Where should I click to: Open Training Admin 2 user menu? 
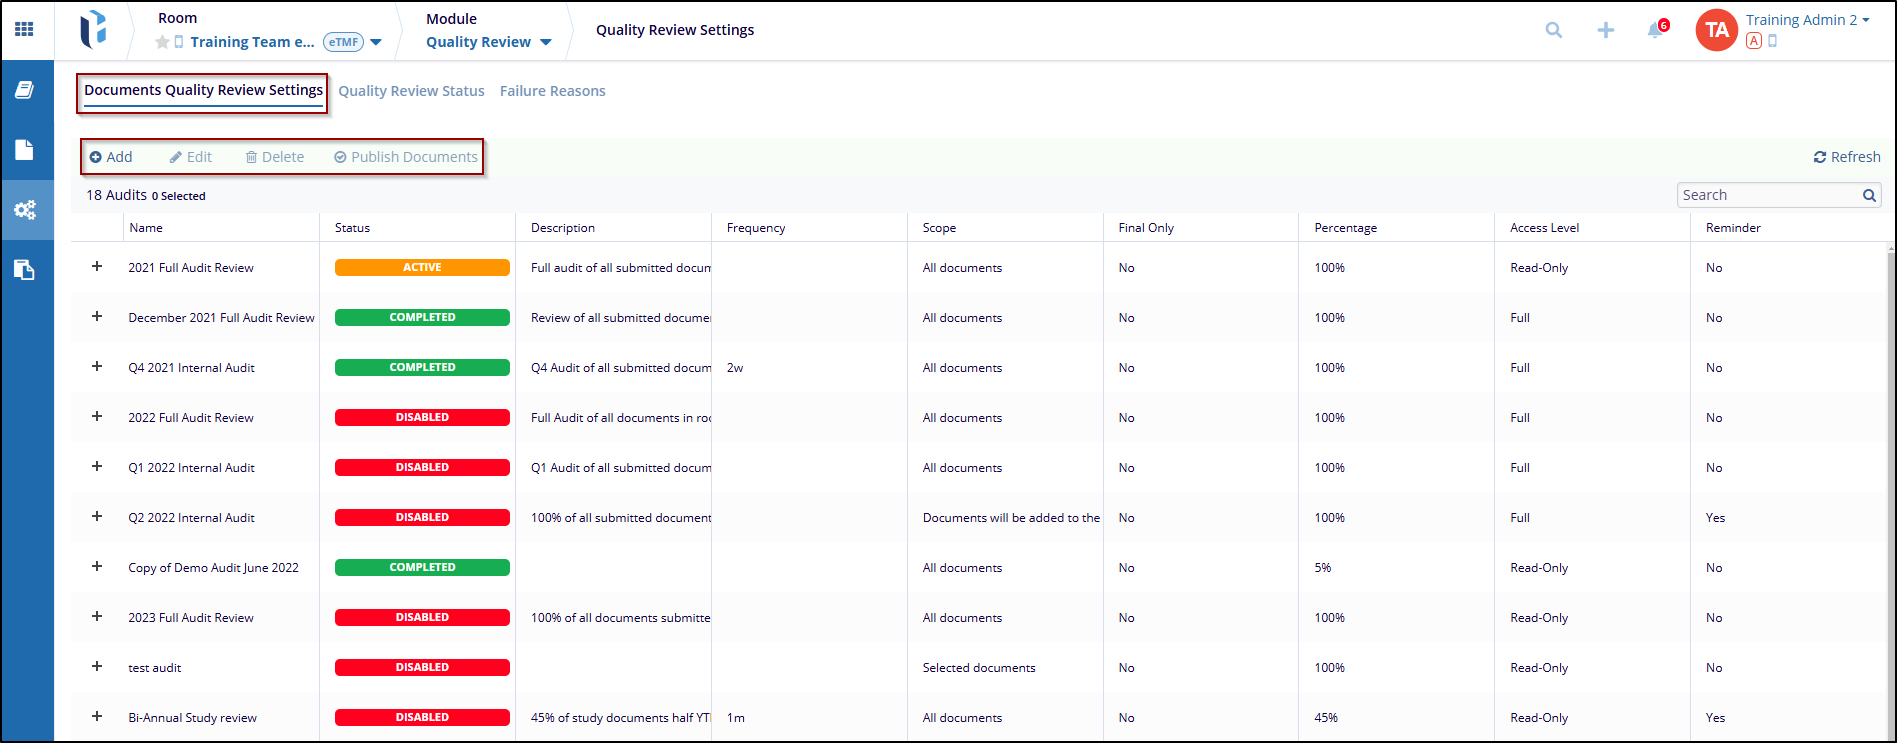pos(1807,20)
